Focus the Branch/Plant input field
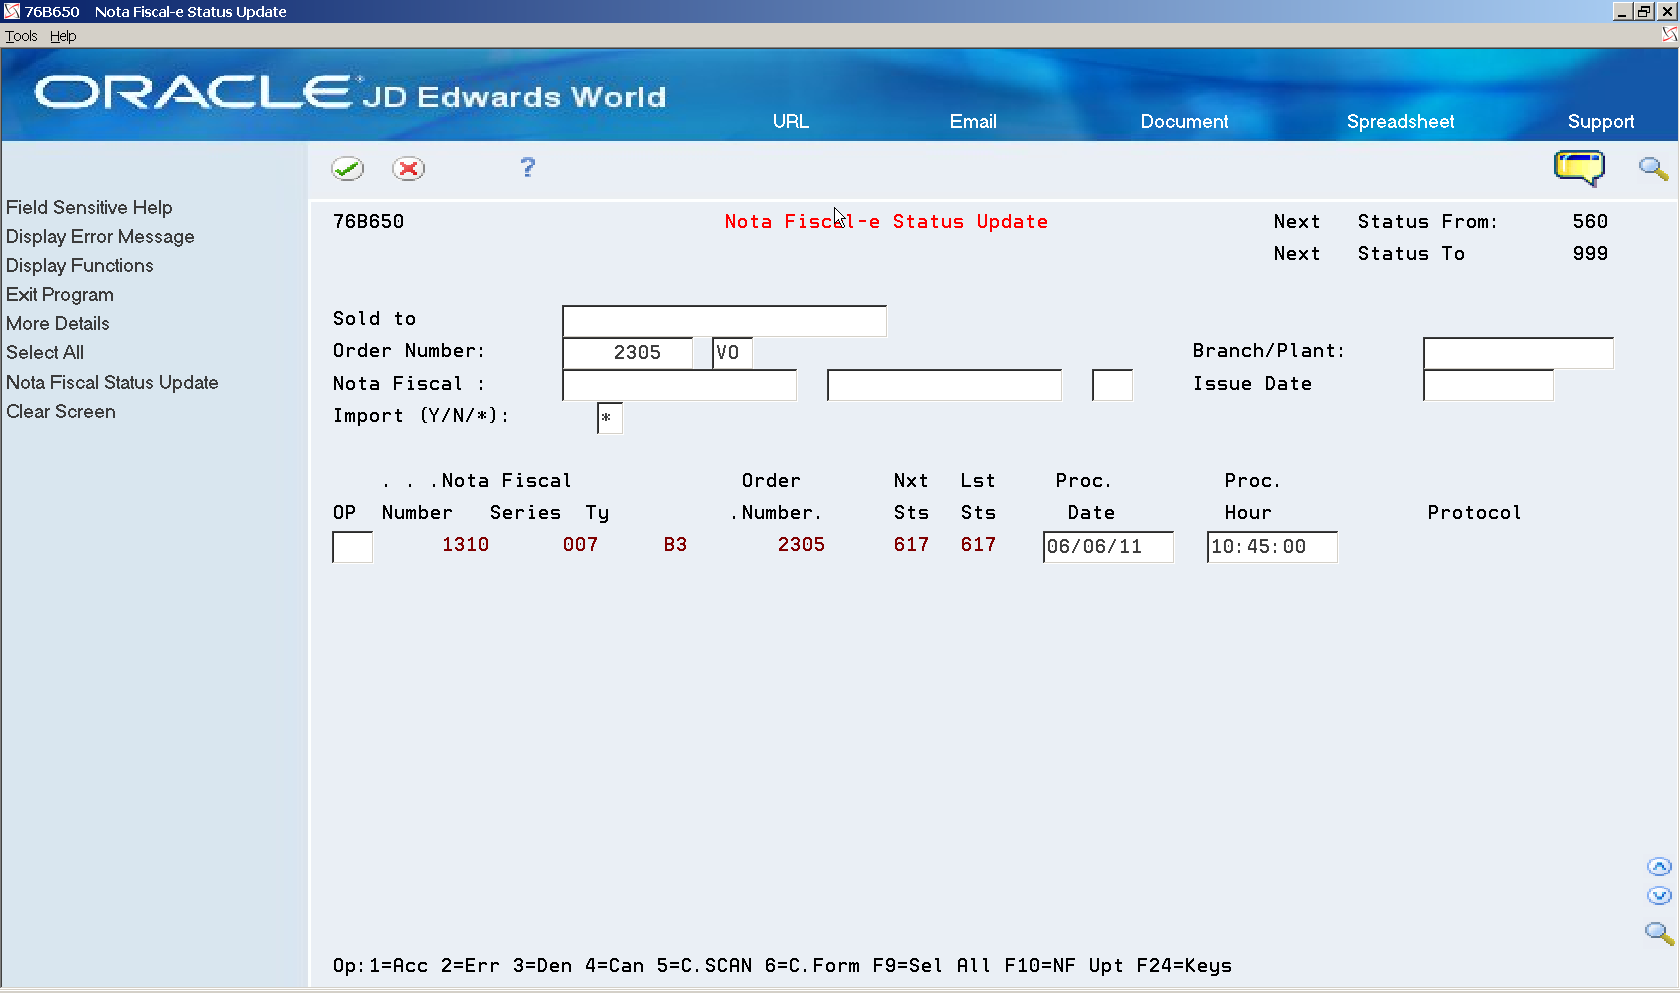Viewport: 1680px width, 993px height. click(x=1518, y=353)
